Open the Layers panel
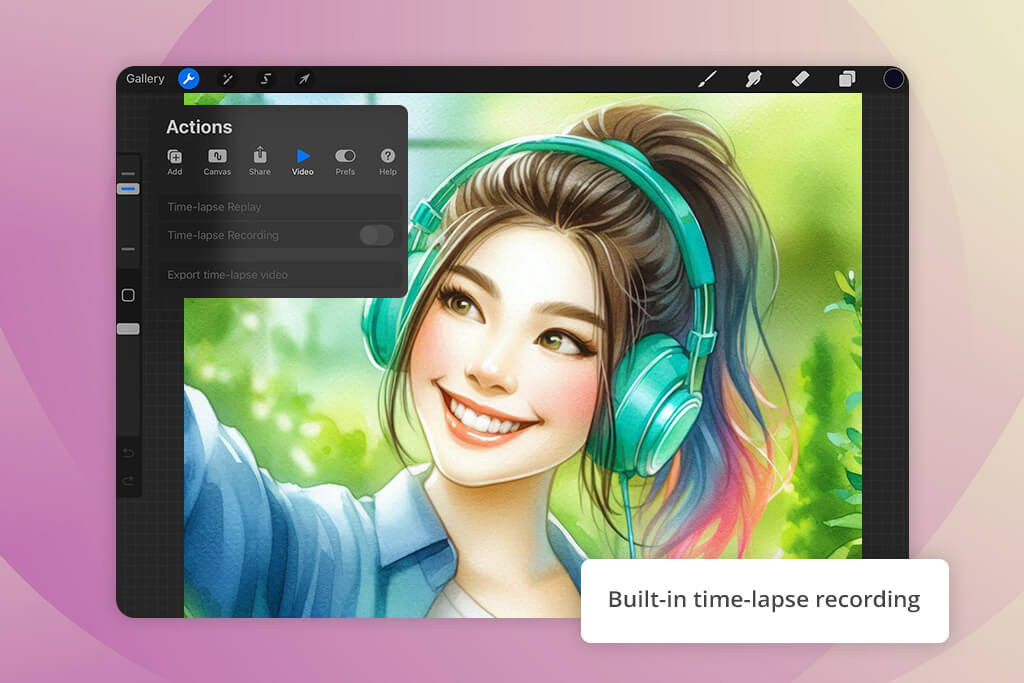The width and height of the screenshot is (1024, 683). [x=847, y=79]
